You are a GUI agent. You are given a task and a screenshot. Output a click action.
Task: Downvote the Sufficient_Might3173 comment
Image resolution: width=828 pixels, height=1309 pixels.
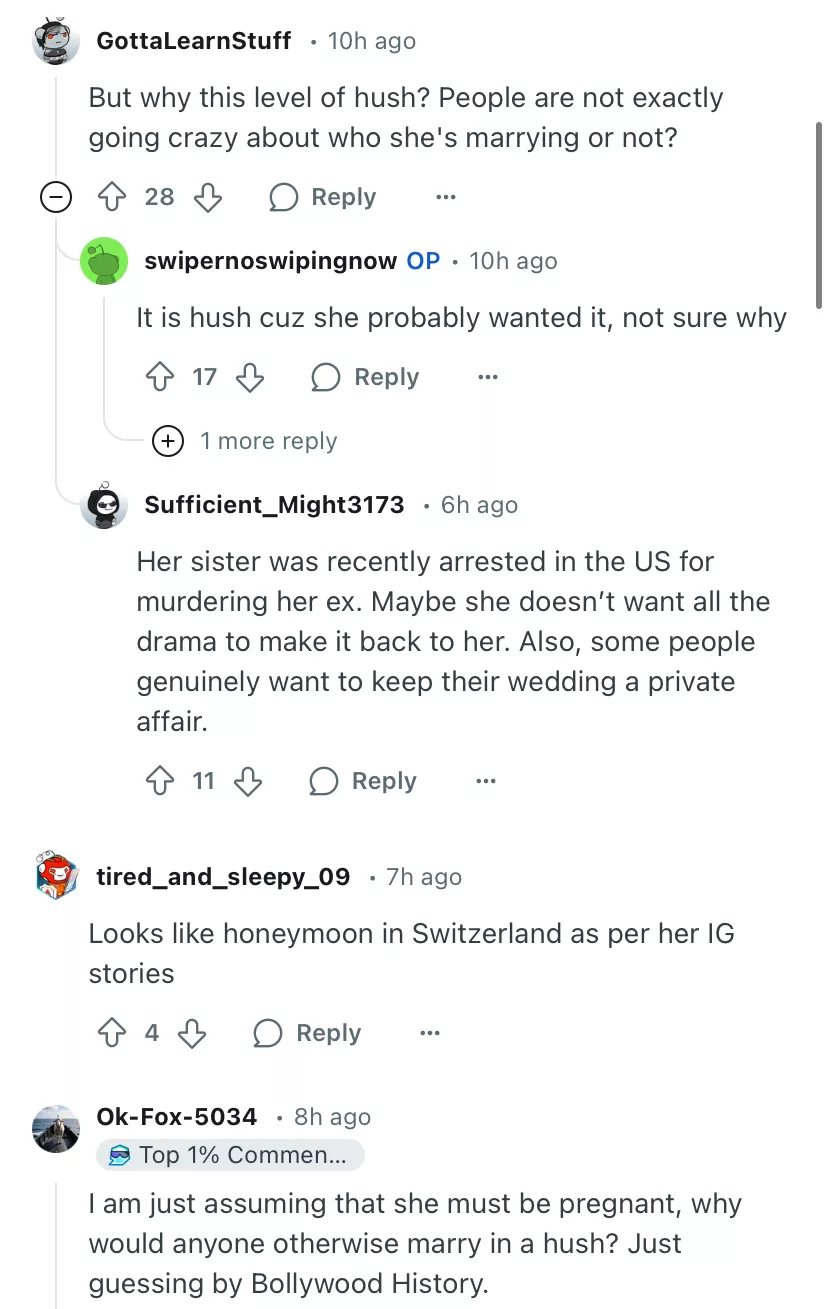(x=248, y=781)
